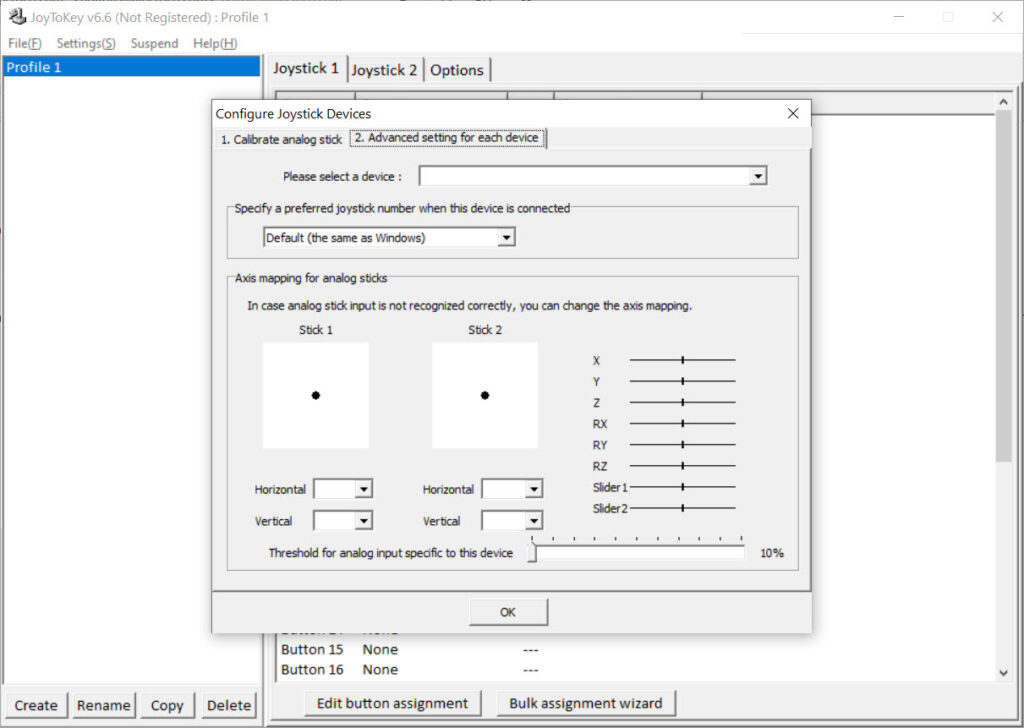Click Edit button assignment
The image size is (1024, 728).
[x=392, y=703]
